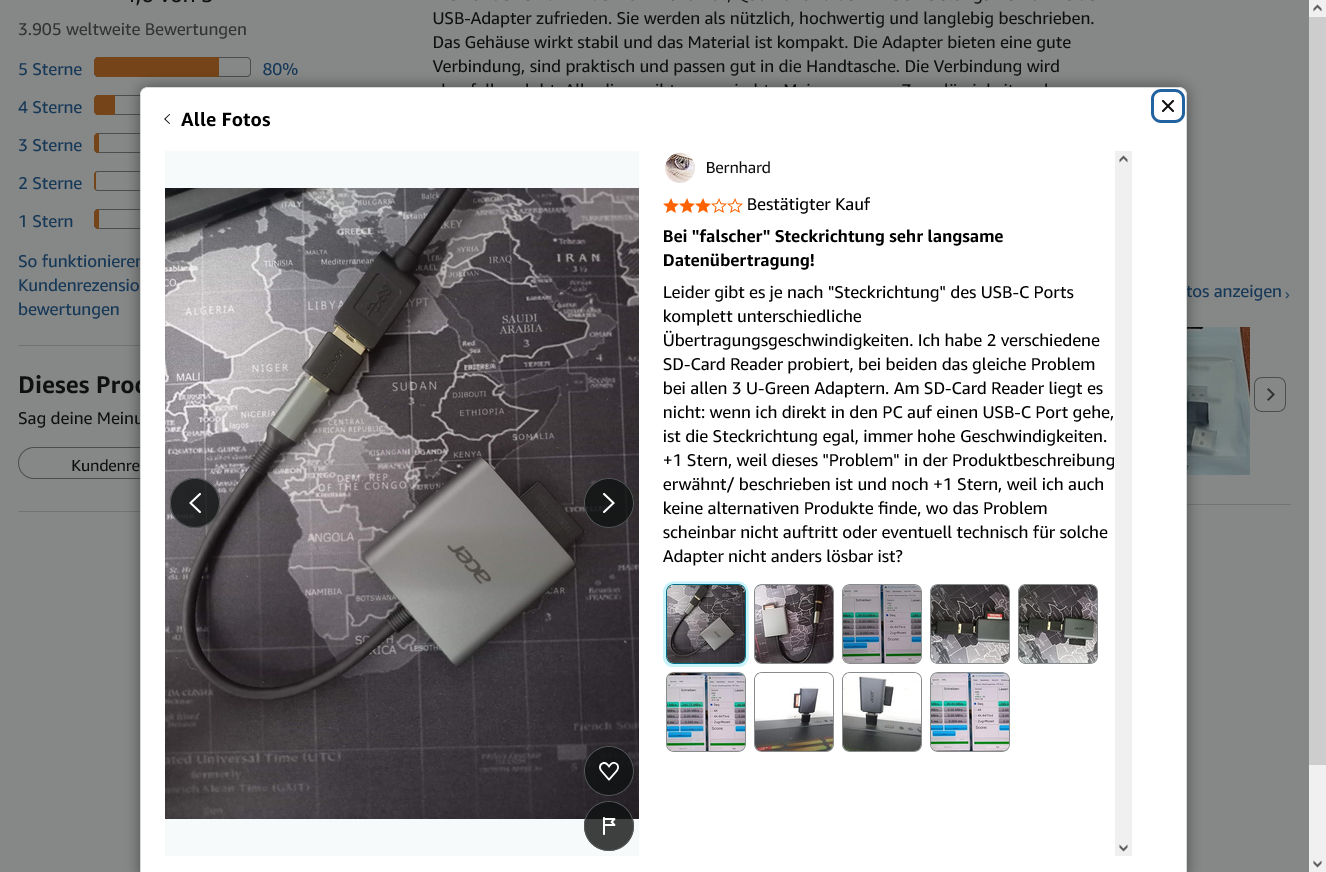Viewport: 1326px width, 872px height.
Task: Like the photo with the heart icon
Action: point(609,771)
